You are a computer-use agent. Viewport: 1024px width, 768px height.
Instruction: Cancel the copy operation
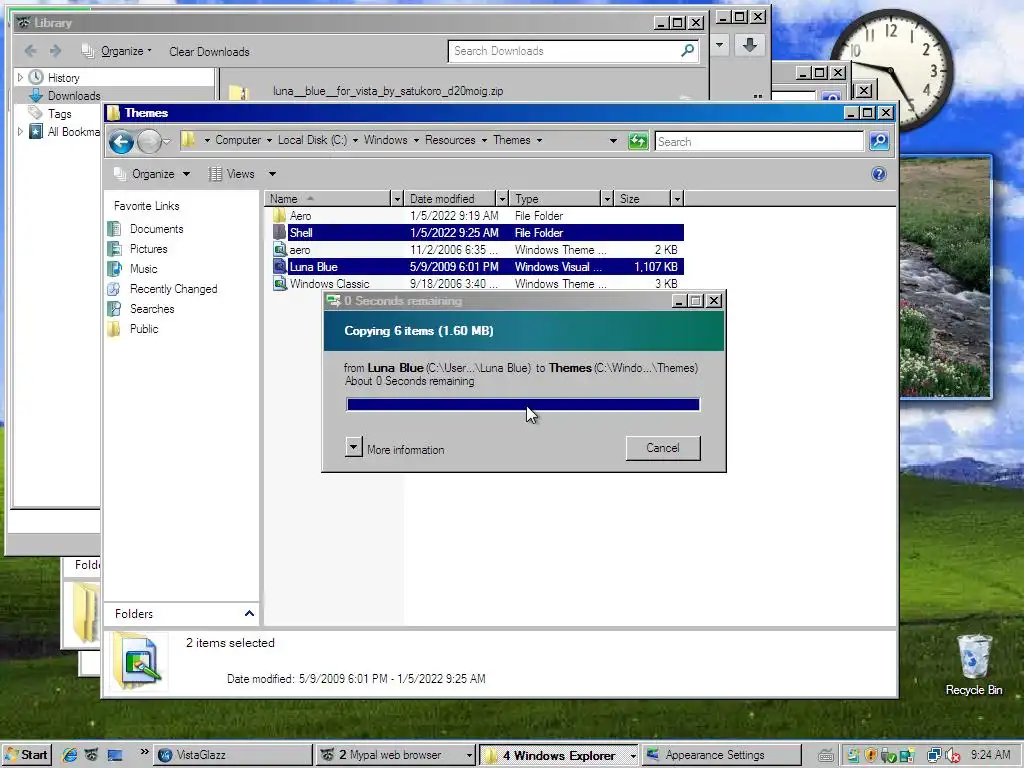coord(663,448)
